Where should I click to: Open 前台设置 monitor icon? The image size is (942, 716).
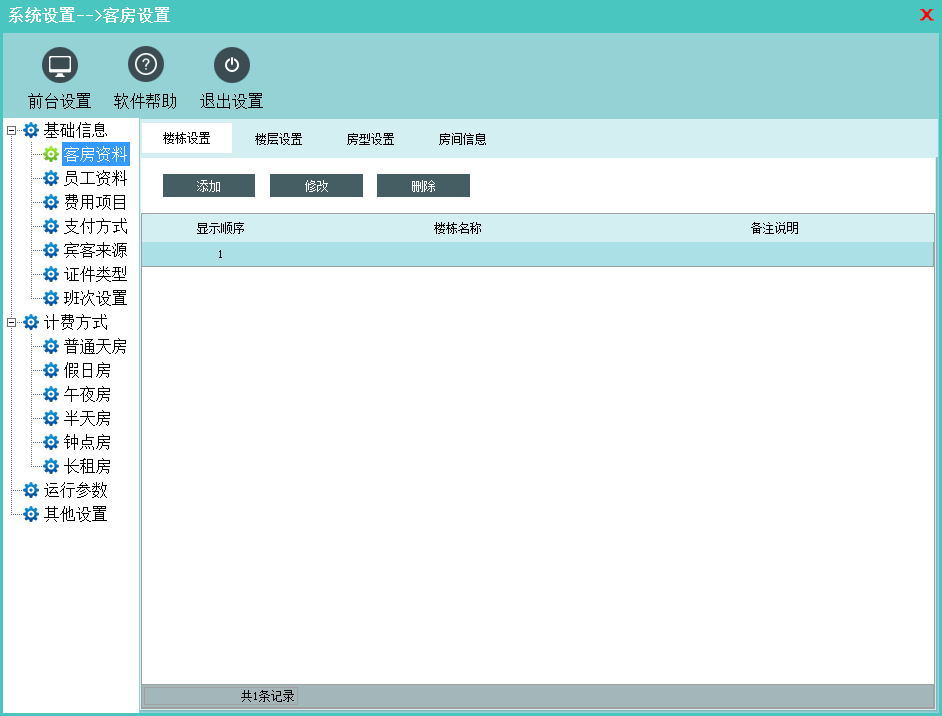60,66
